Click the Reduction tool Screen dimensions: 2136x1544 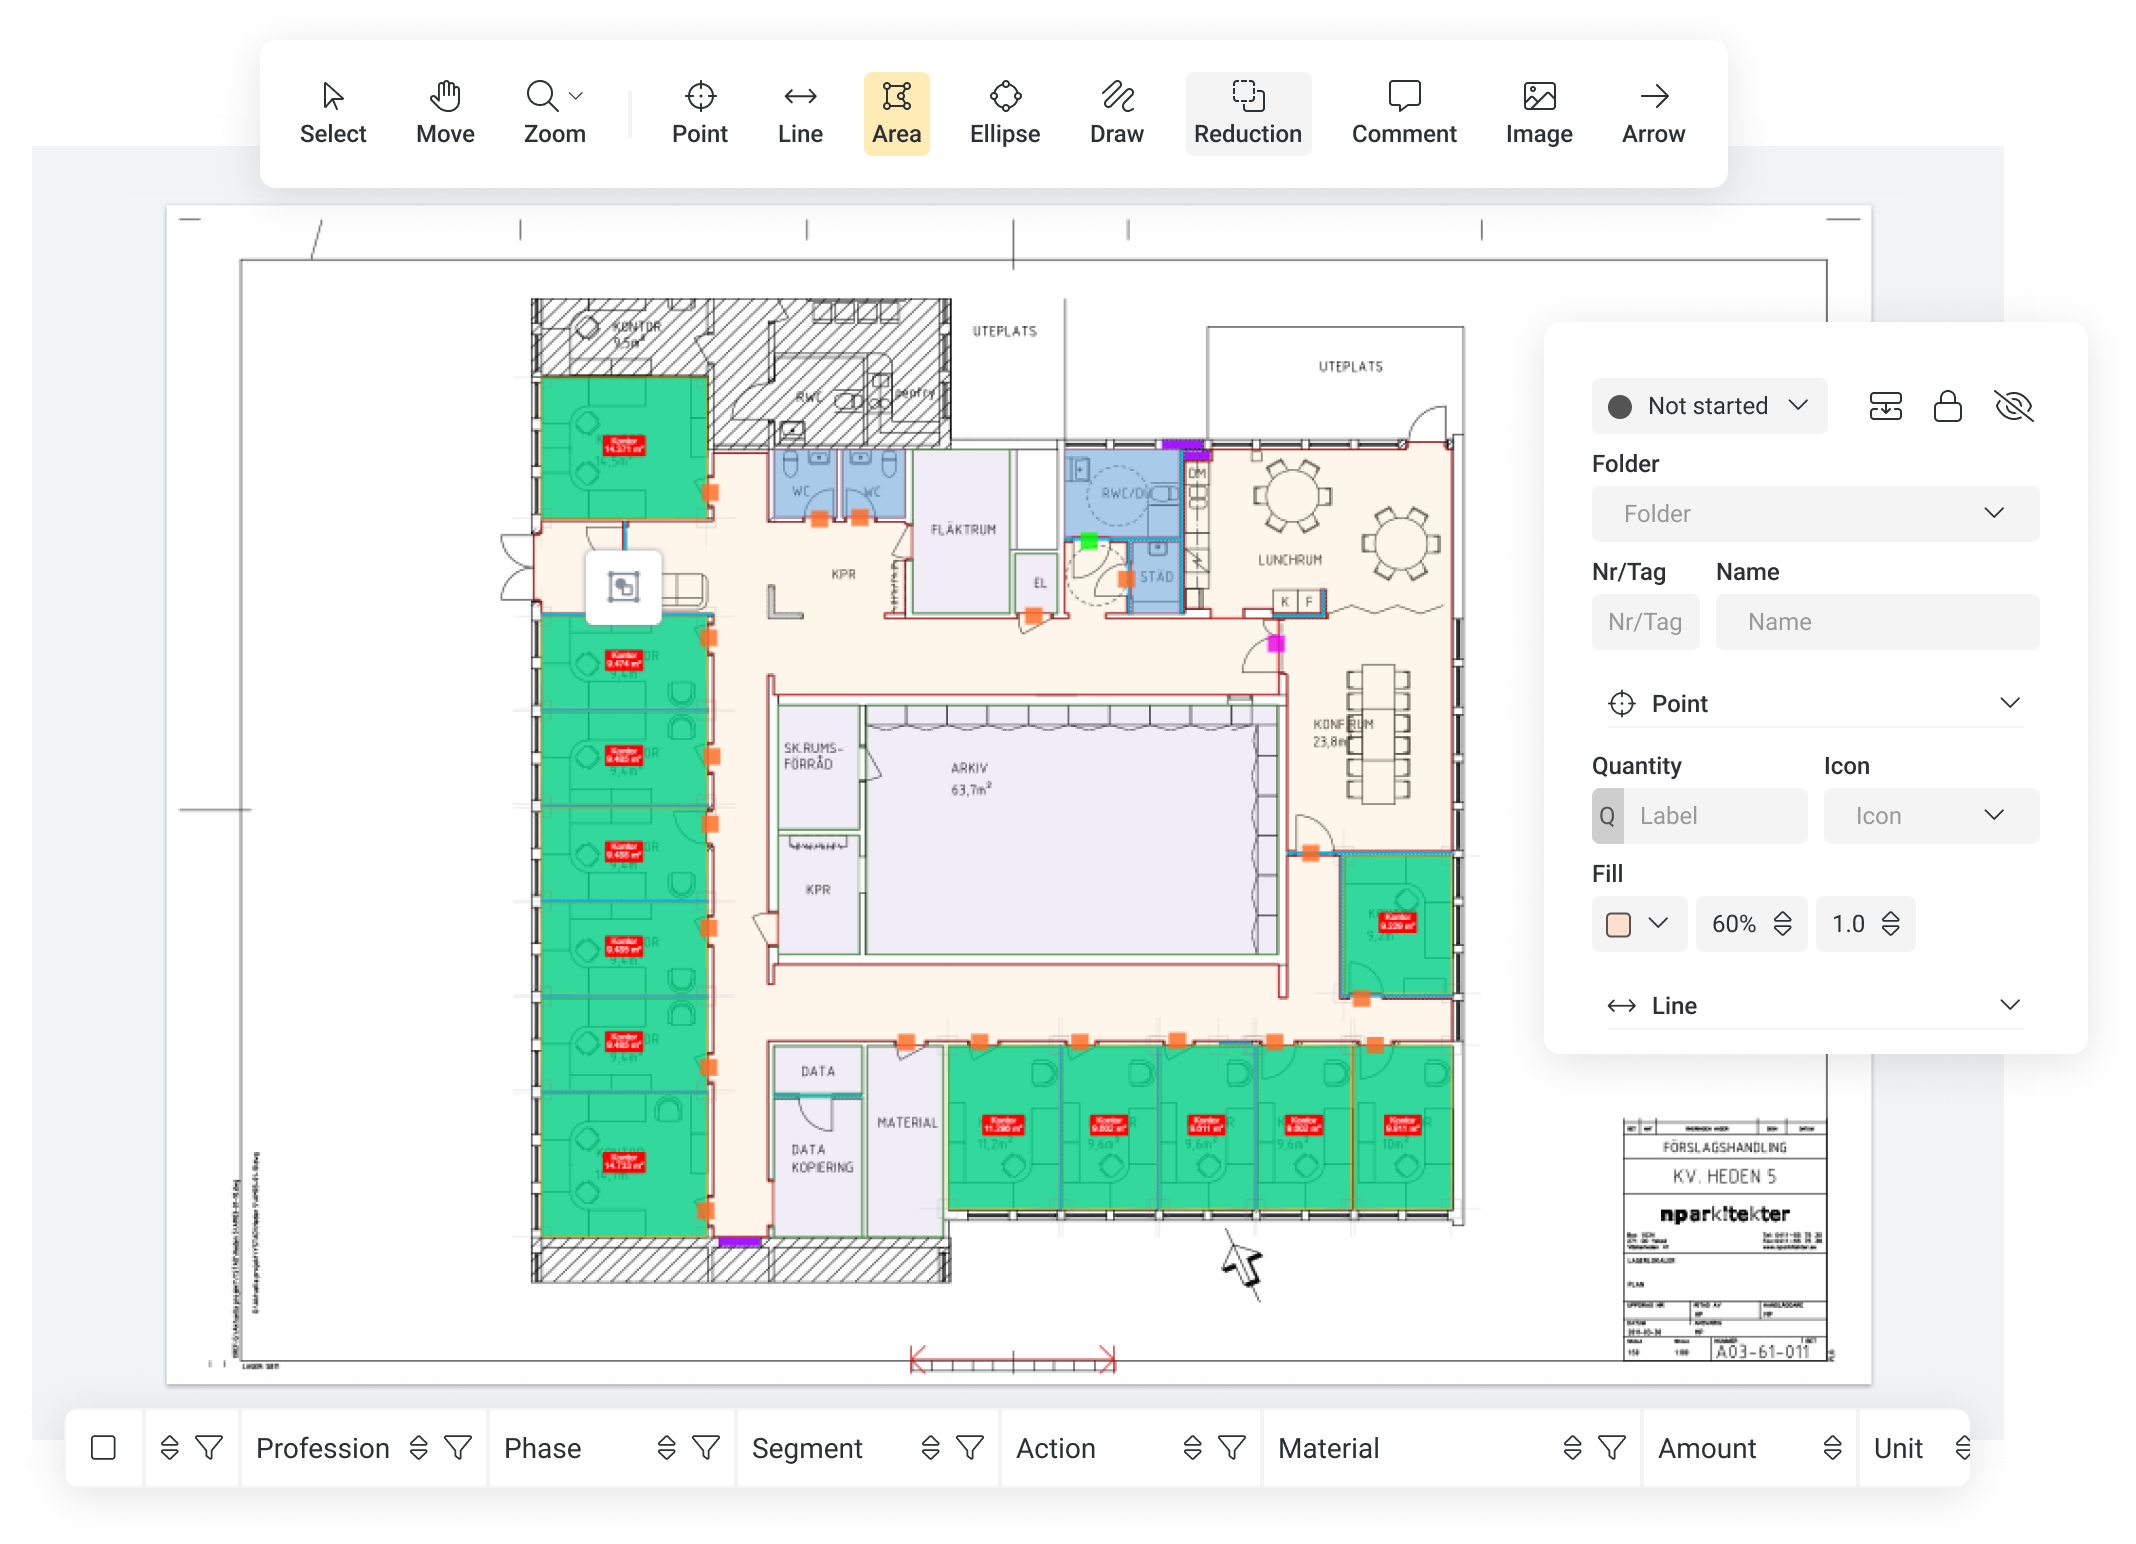1247,114
